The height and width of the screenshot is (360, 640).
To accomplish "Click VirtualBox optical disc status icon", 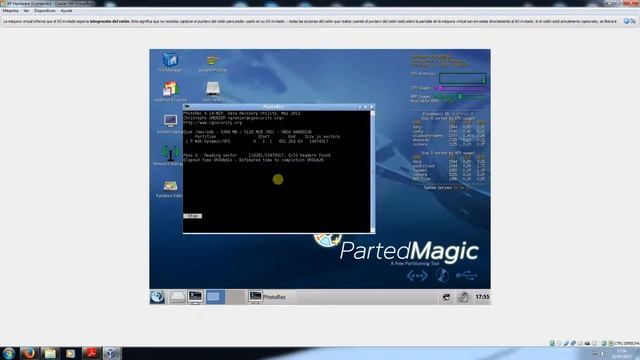I will tap(559, 344).
